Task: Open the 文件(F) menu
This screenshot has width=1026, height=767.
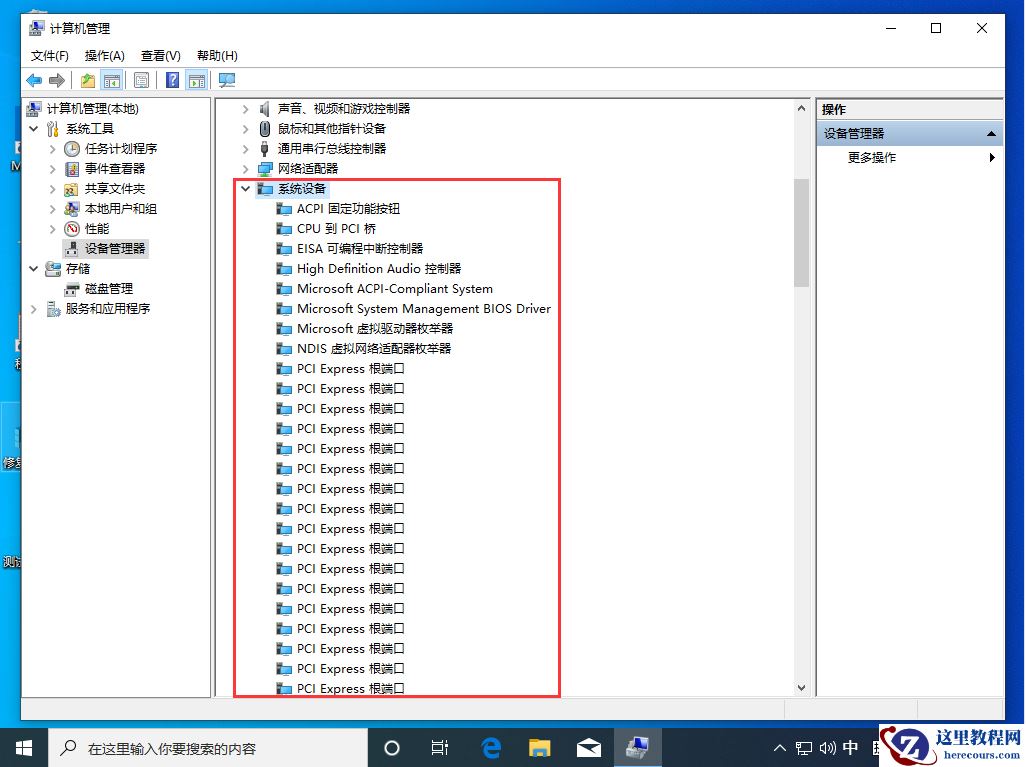Action: [48, 55]
